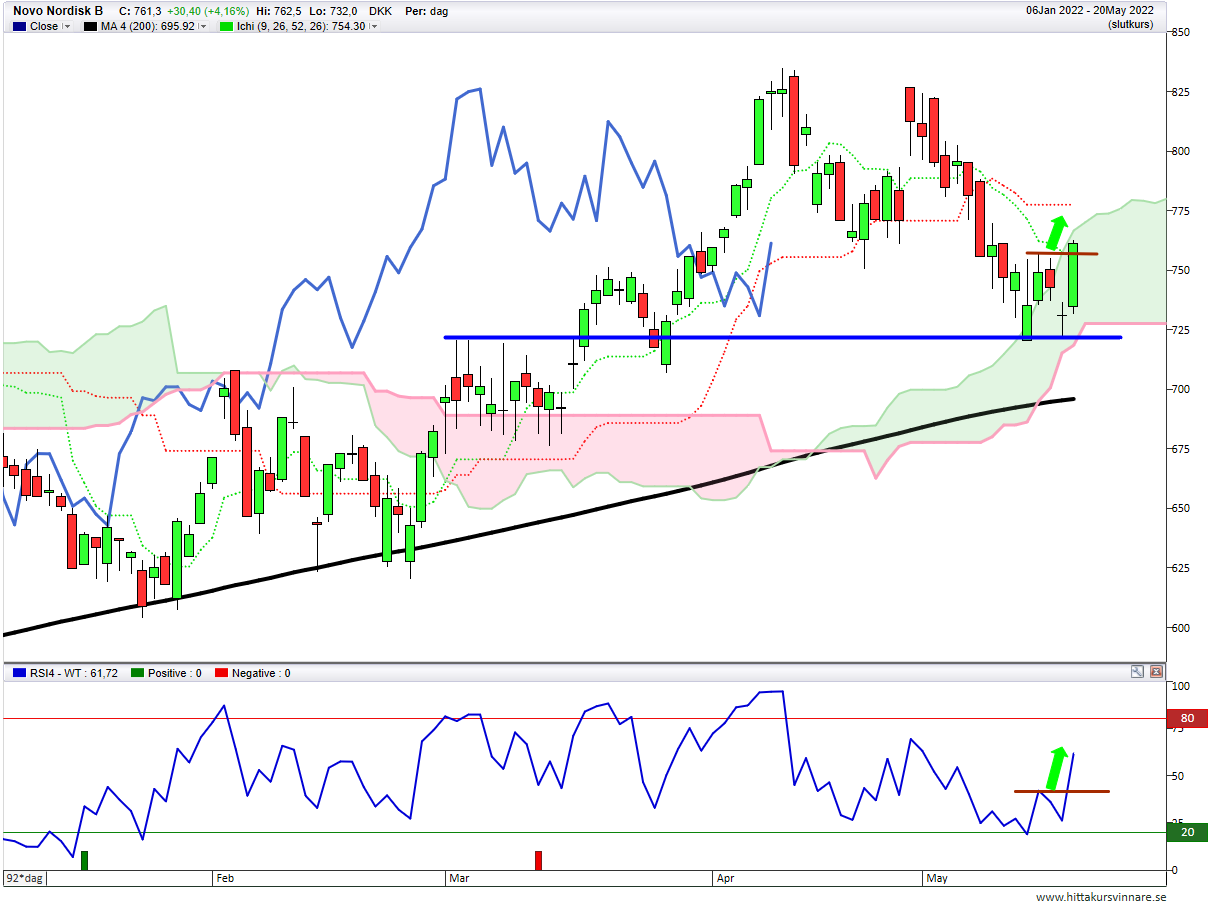1211x902 pixels.
Task: Click the Novo Nordisk B title
Action: 58,11
